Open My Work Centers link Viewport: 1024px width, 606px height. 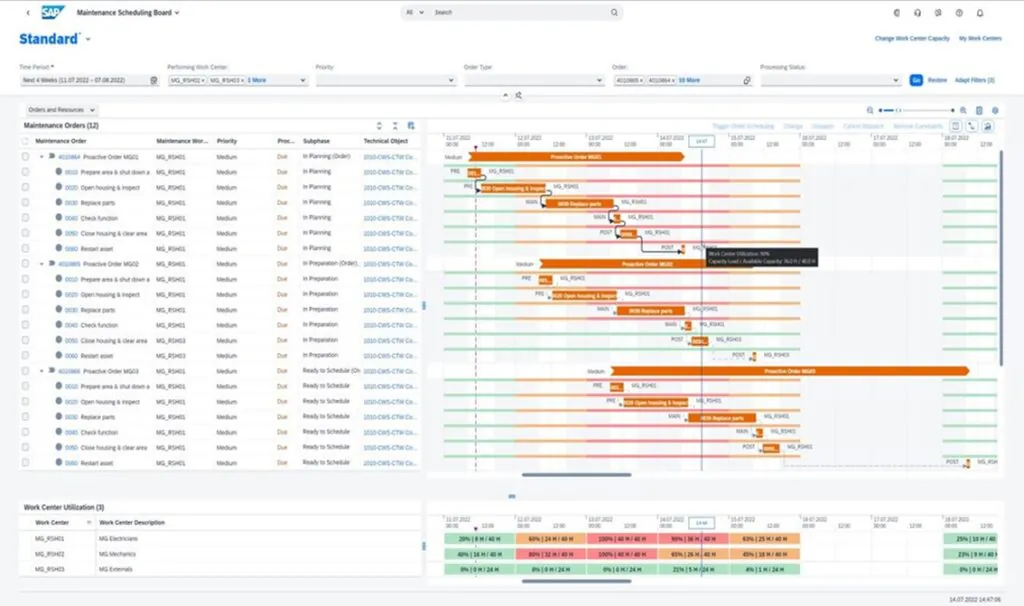tap(980, 39)
